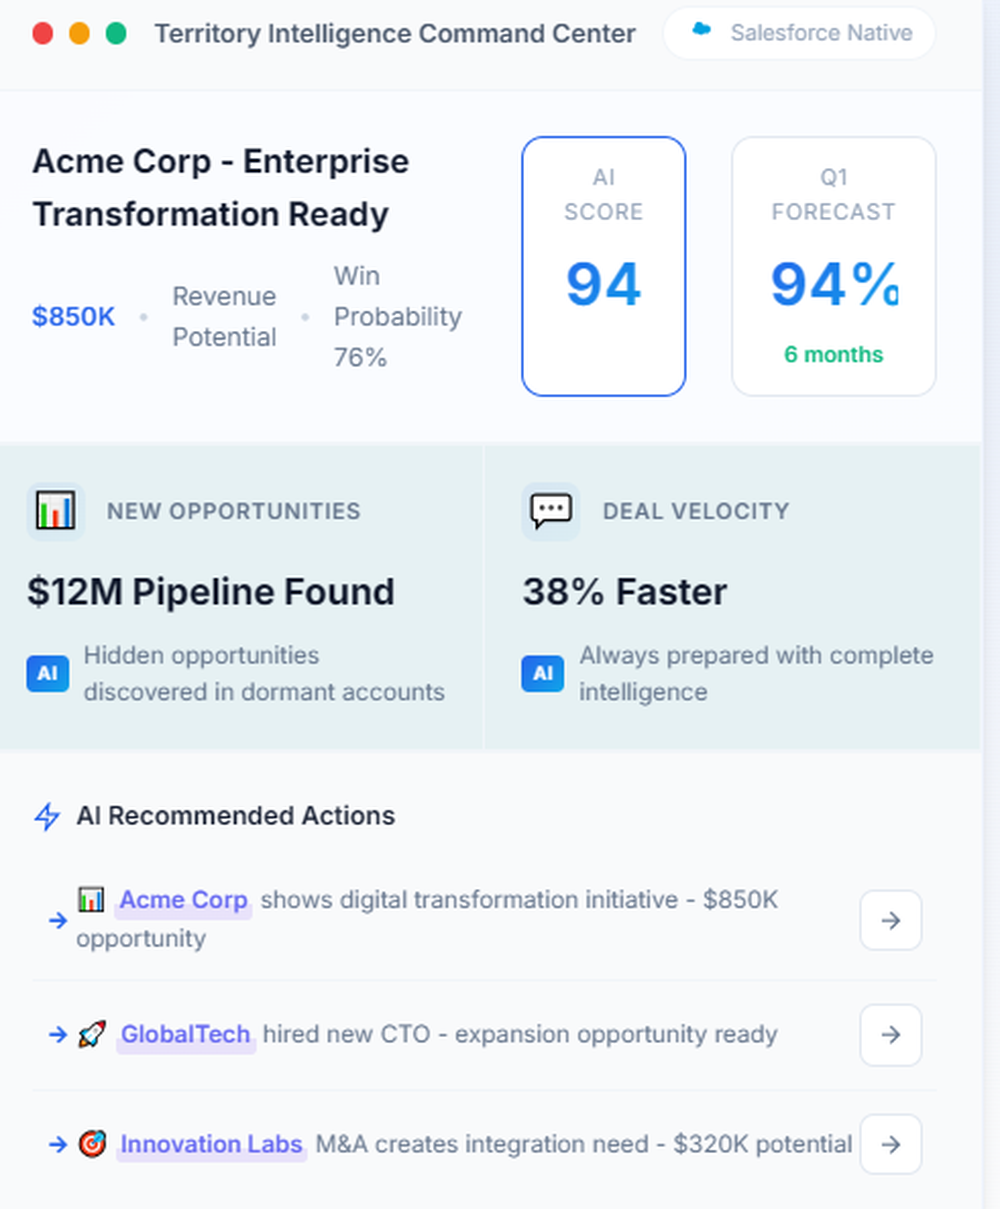Screen dimensions: 1000x1209
Task: Click the $850K revenue potential value
Action: pyautogui.click(x=73, y=317)
